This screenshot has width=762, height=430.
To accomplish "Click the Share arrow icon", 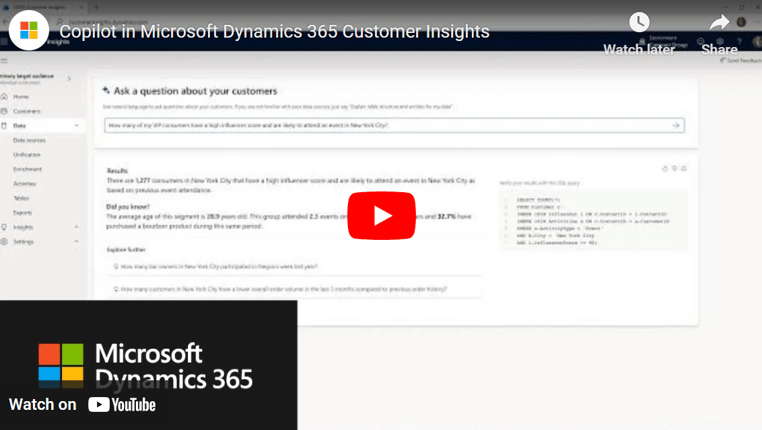I will coord(719,24).
